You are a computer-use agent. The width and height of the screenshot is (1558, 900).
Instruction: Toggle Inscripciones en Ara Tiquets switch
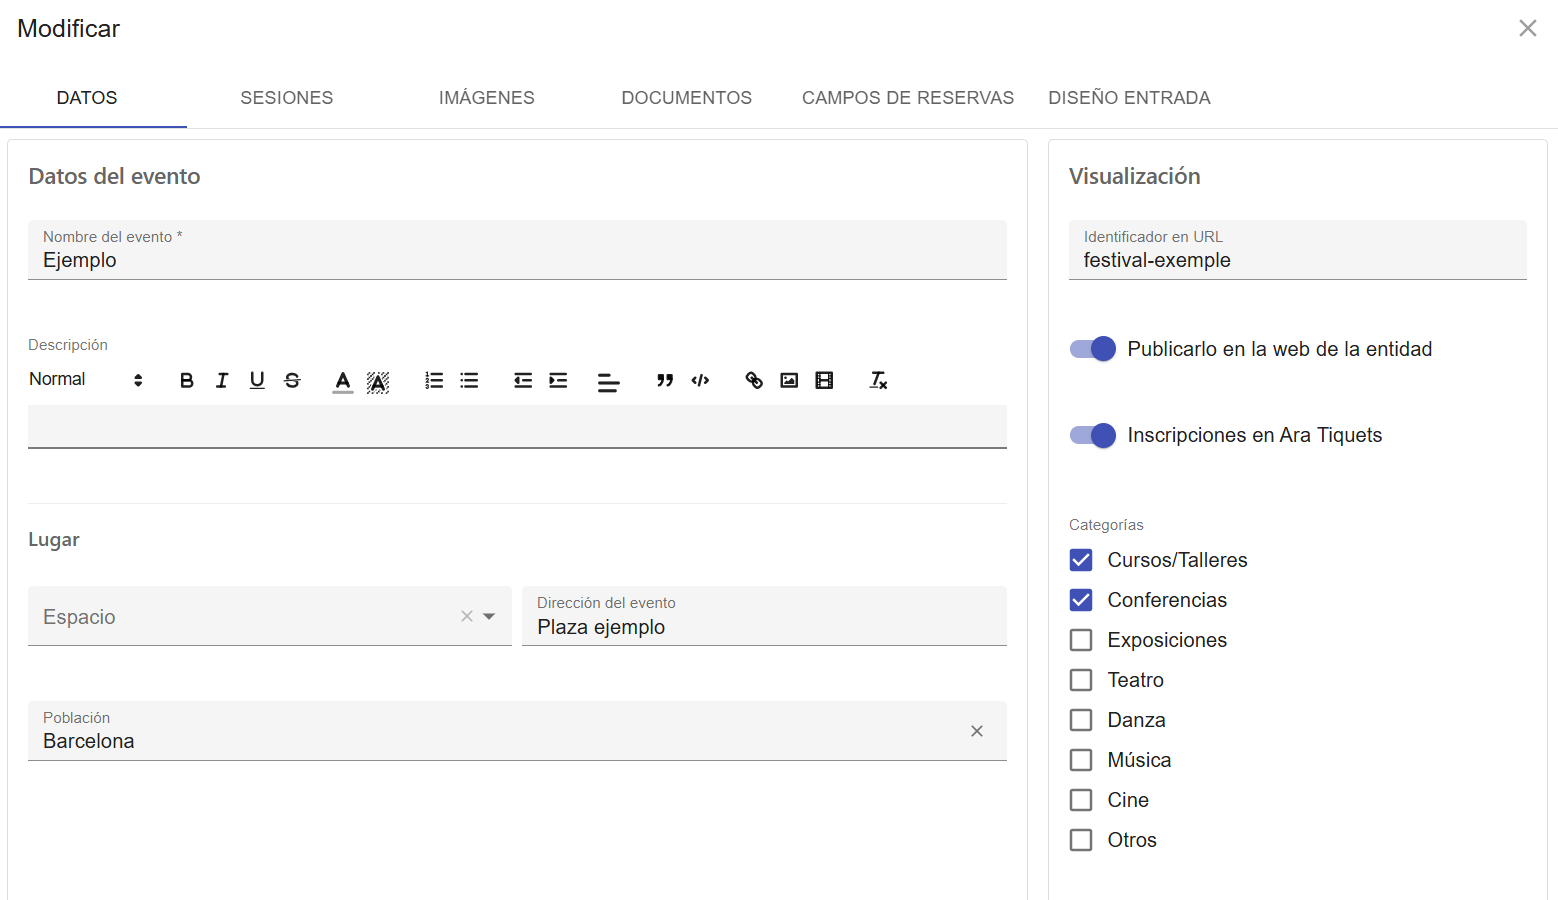click(x=1092, y=435)
